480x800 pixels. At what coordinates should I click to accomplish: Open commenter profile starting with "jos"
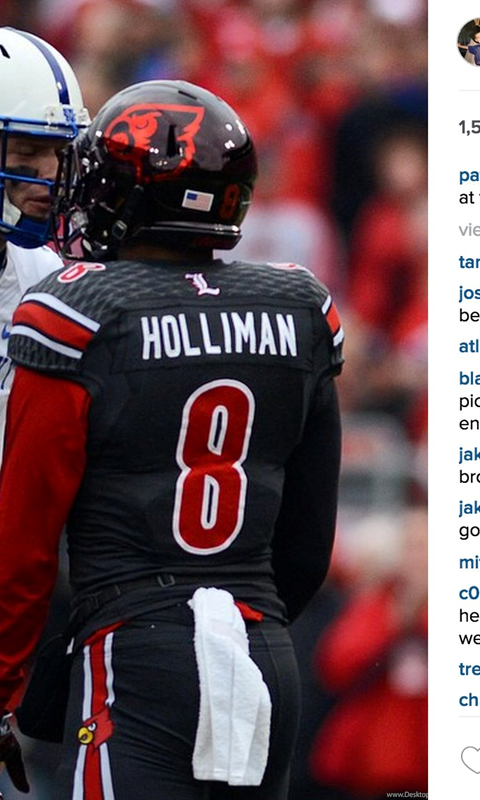click(469, 293)
